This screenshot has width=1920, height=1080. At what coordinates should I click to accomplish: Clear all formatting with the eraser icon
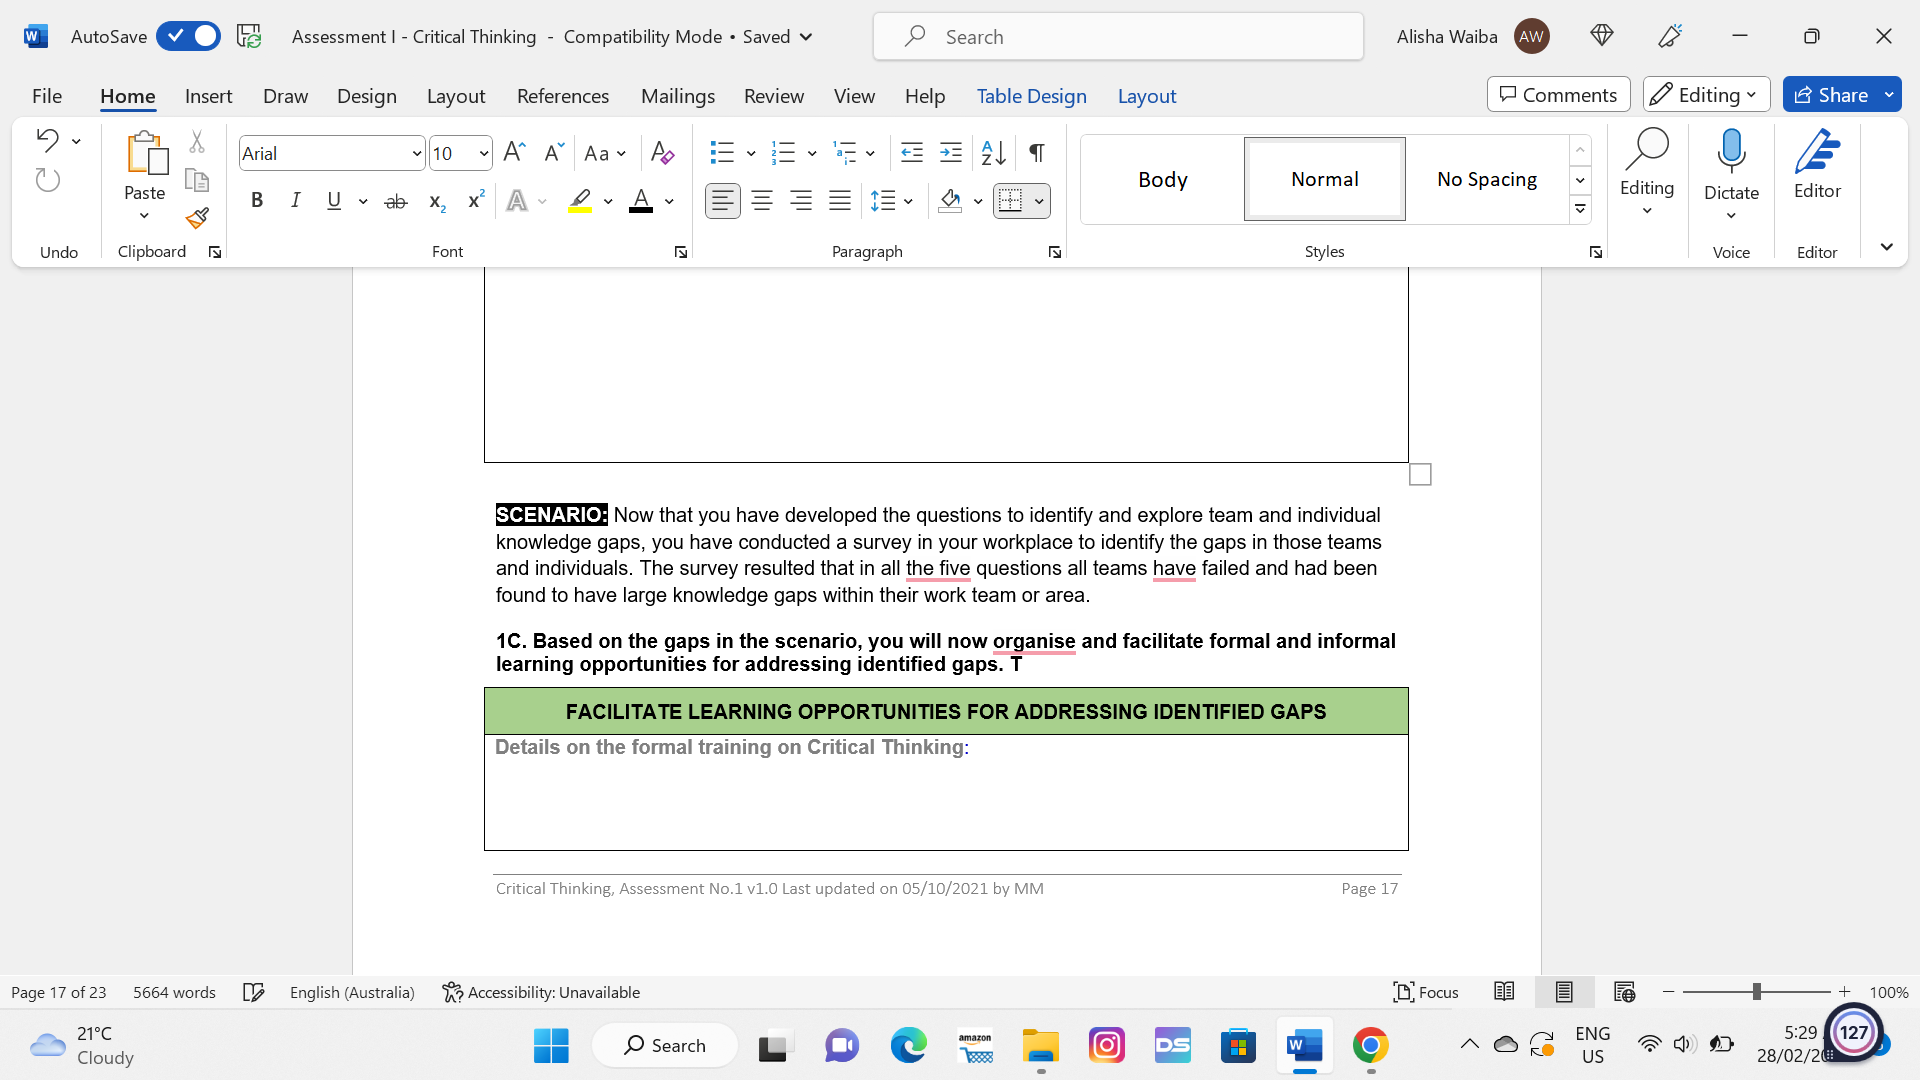pos(661,153)
